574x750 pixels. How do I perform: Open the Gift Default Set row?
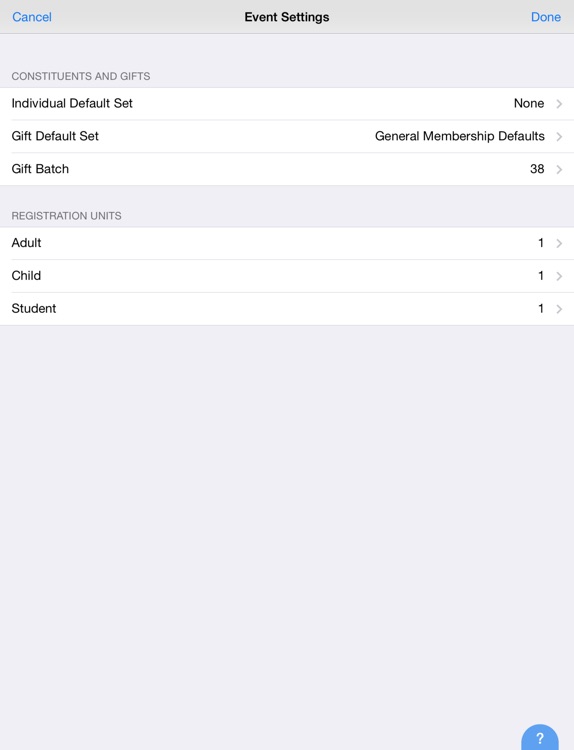pos(287,136)
